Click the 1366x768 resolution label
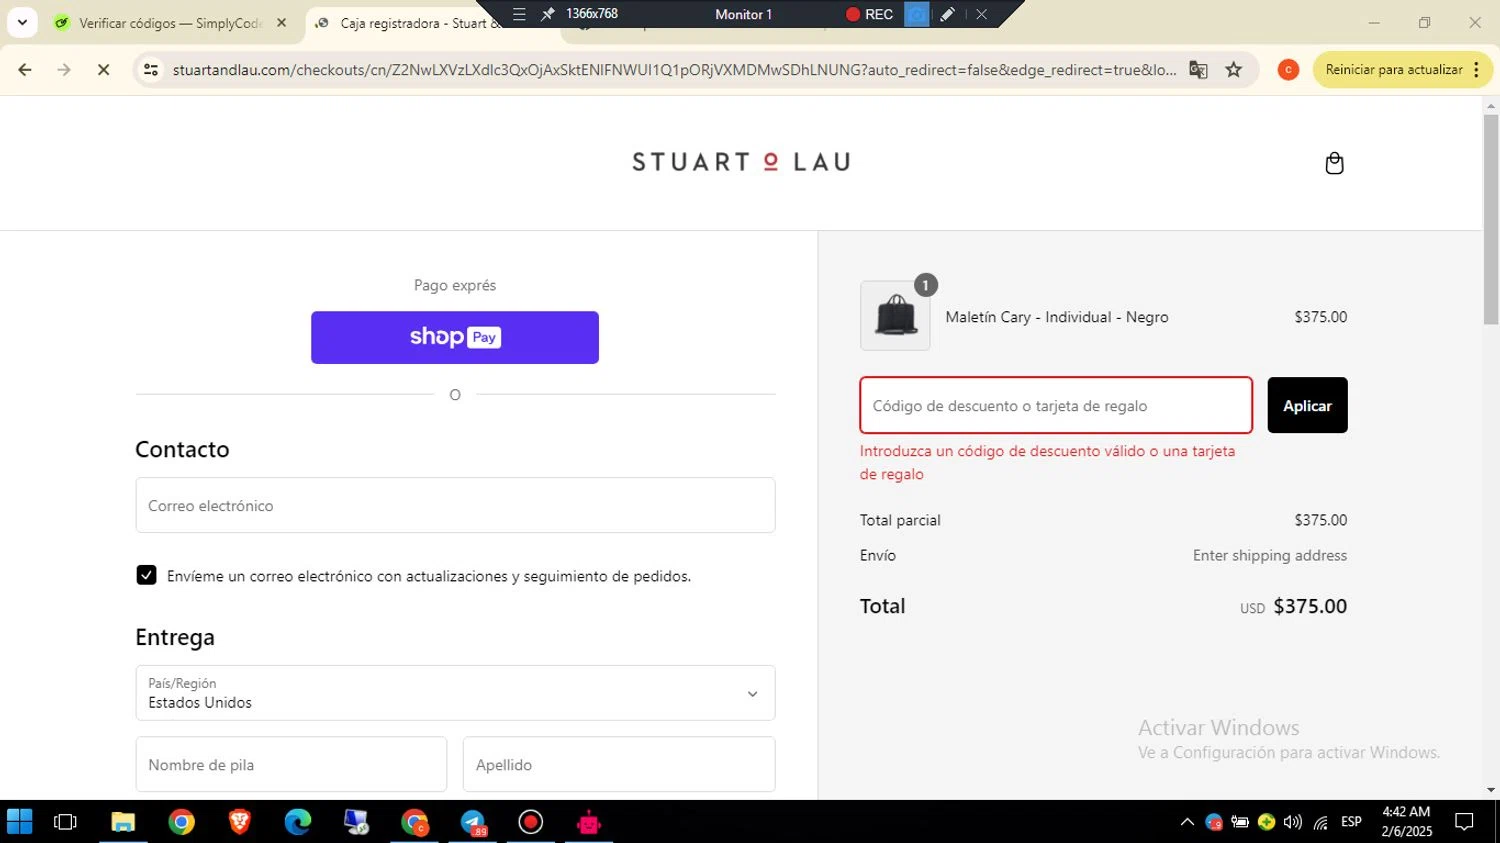This screenshot has width=1500, height=843. (x=592, y=13)
